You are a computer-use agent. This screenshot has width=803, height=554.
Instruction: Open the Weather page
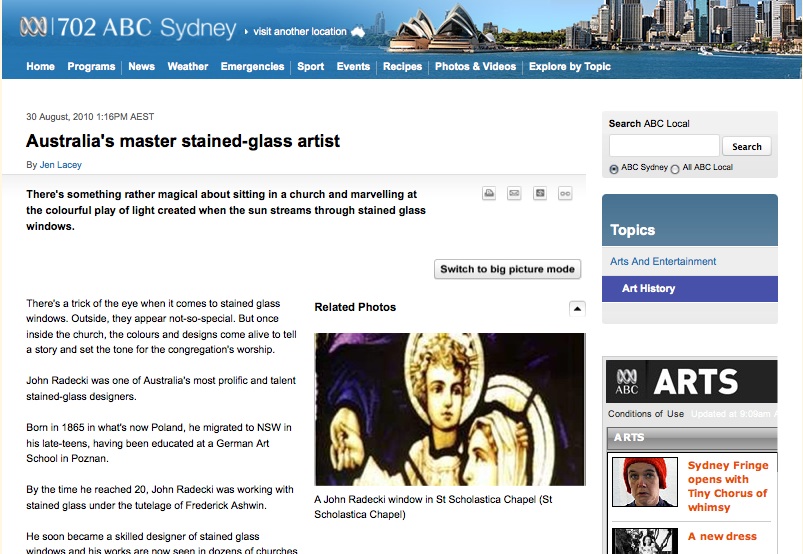(187, 67)
